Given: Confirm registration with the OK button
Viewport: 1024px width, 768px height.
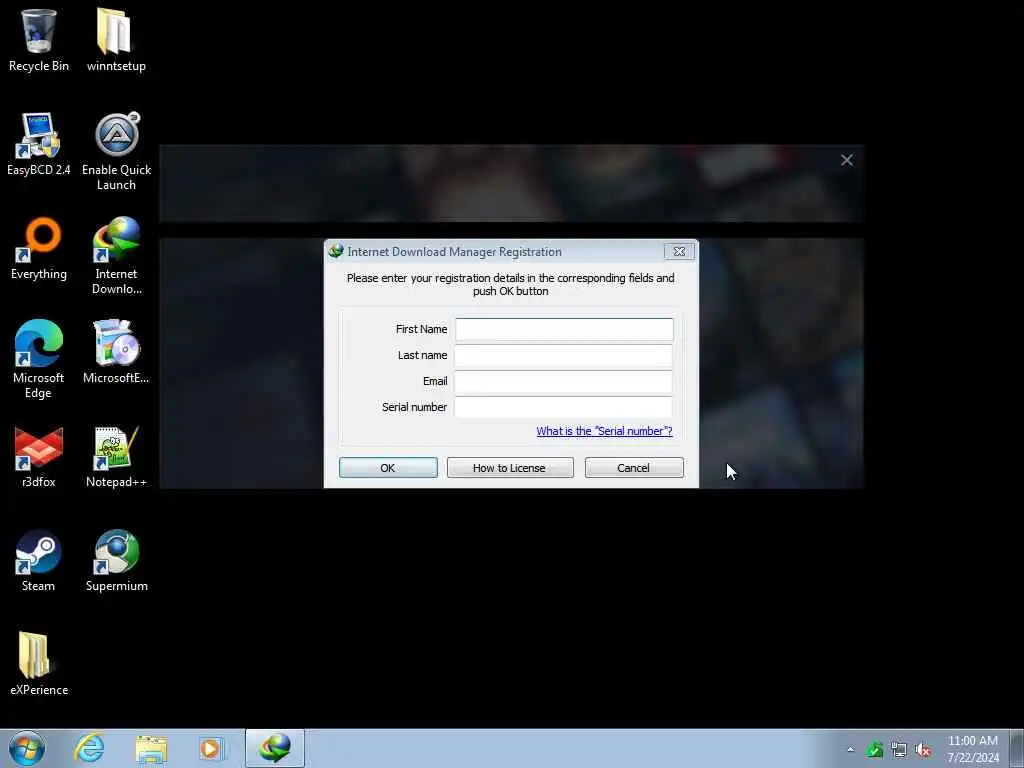Looking at the screenshot, I should [388, 468].
